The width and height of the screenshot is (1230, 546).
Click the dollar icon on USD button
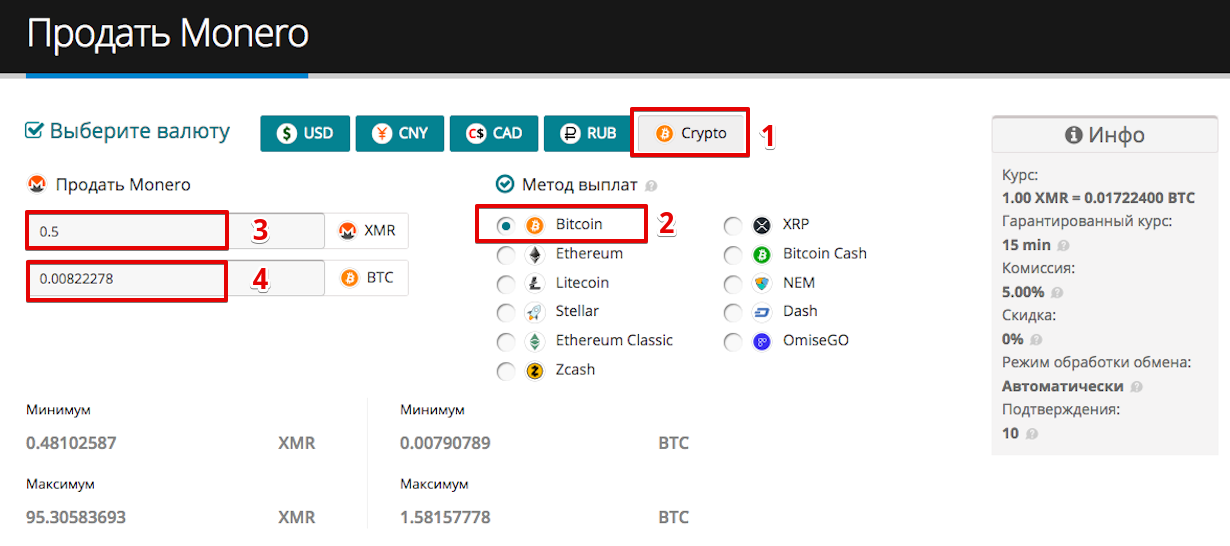click(x=287, y=133)
